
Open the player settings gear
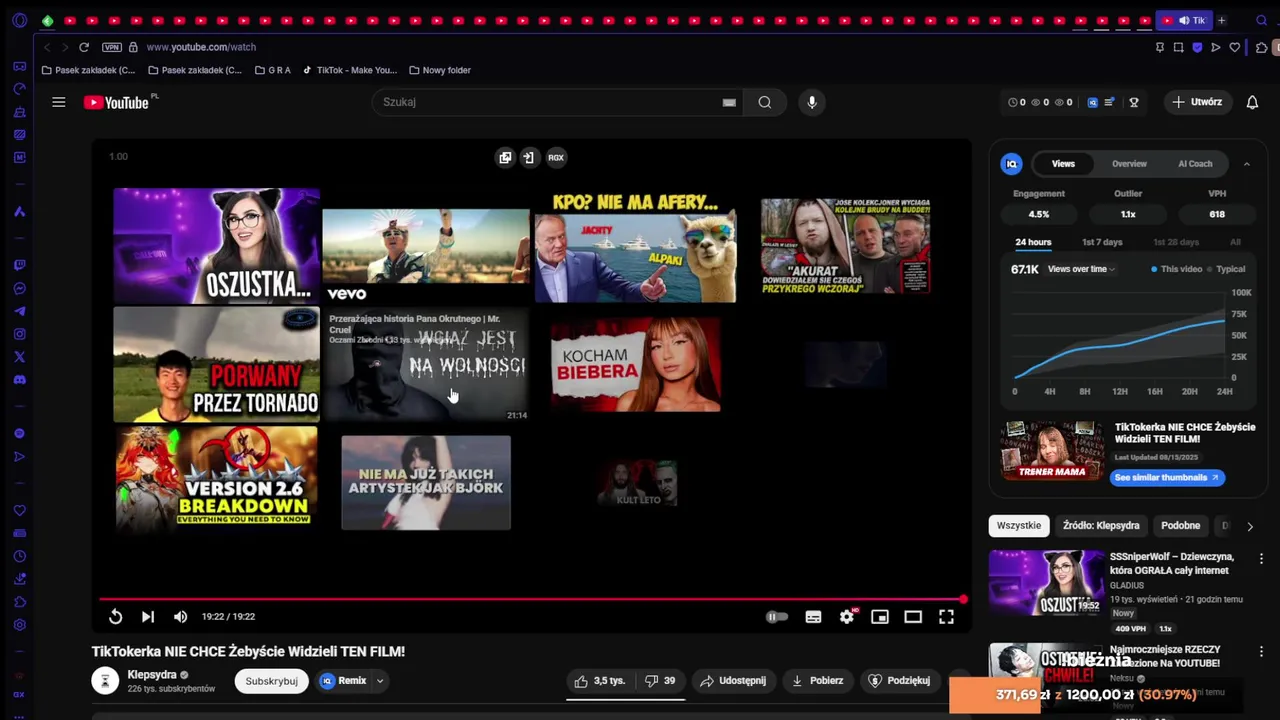pos(847,617)
